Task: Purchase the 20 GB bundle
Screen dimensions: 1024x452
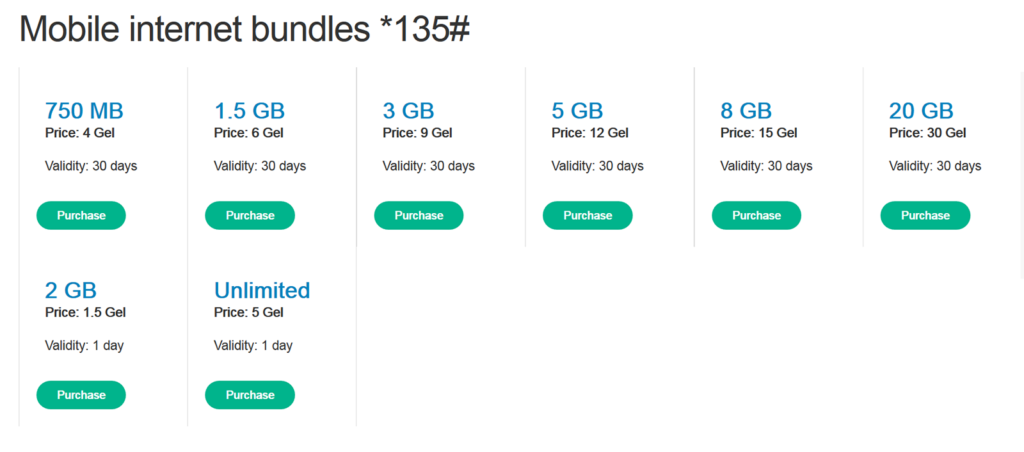Action: (925, 216)
